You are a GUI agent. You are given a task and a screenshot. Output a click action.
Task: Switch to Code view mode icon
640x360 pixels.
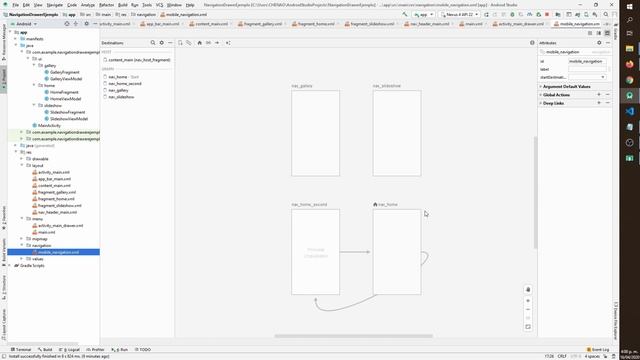[x=590, y=33]
